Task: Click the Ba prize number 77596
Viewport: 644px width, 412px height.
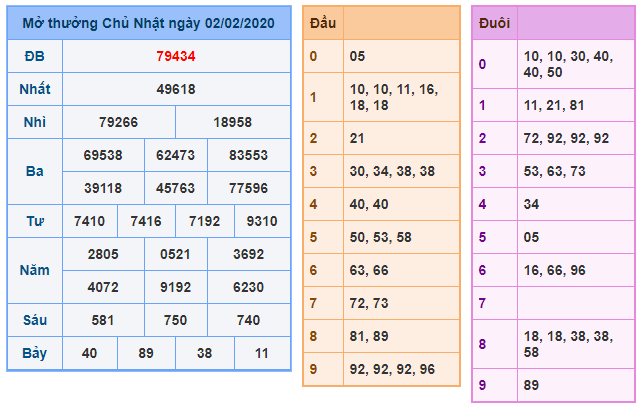Action: (247, 187)
